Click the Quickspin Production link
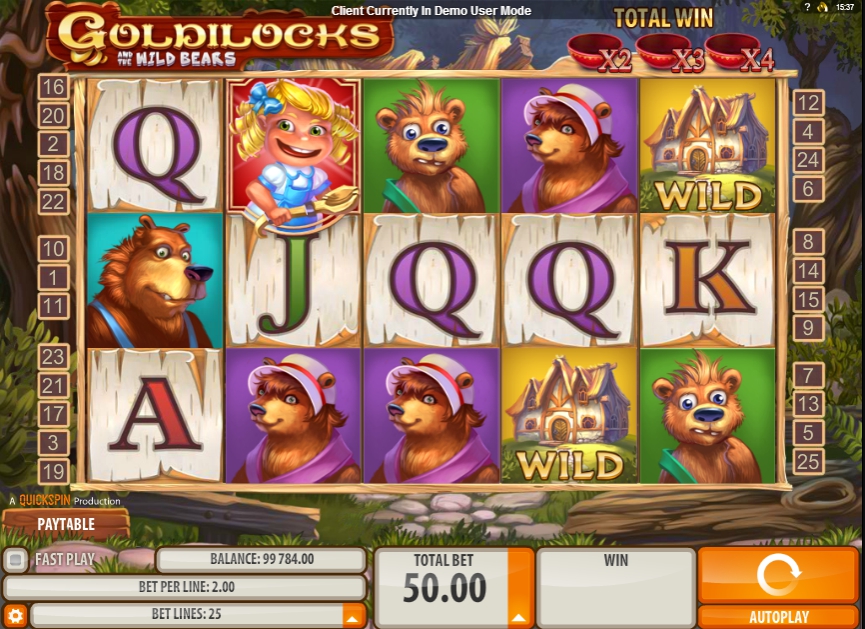This screenshot has height=629, width=865. [x=65, y=500]
